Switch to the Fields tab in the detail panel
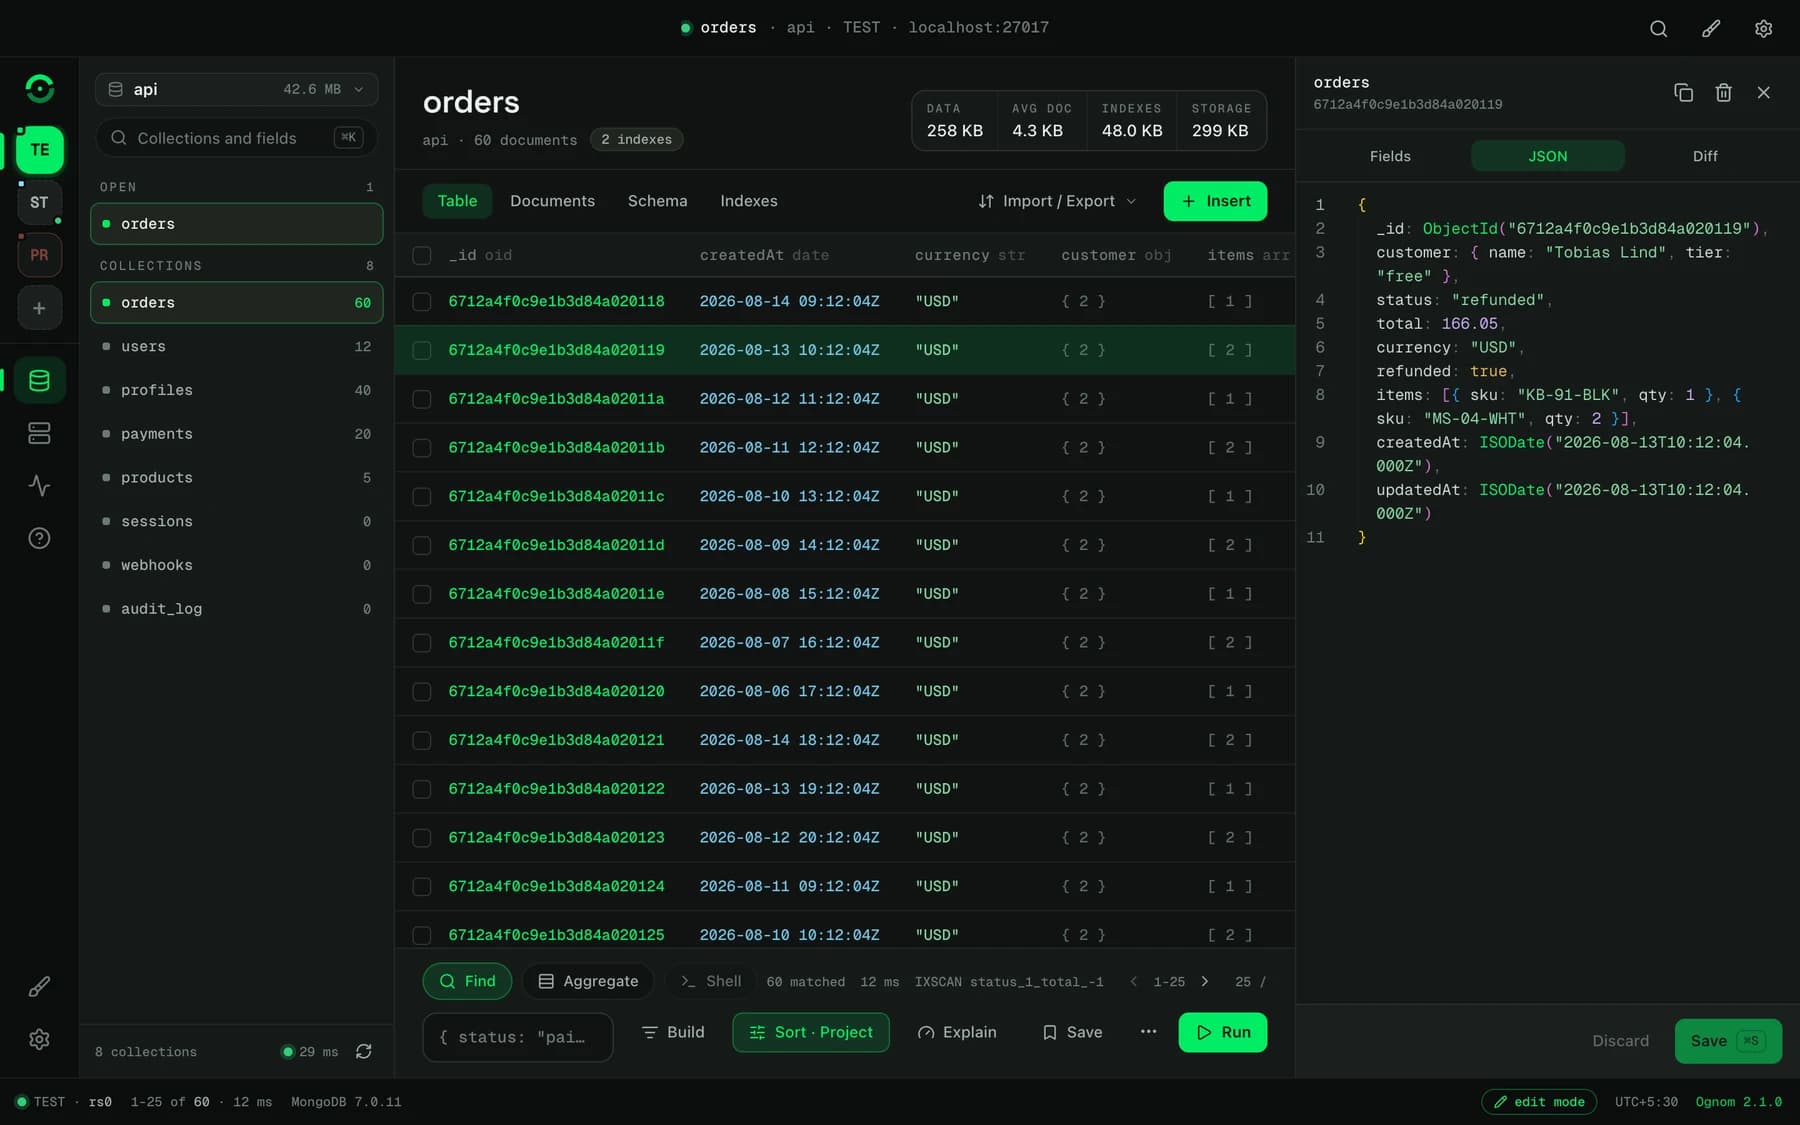 (1390, 156)
